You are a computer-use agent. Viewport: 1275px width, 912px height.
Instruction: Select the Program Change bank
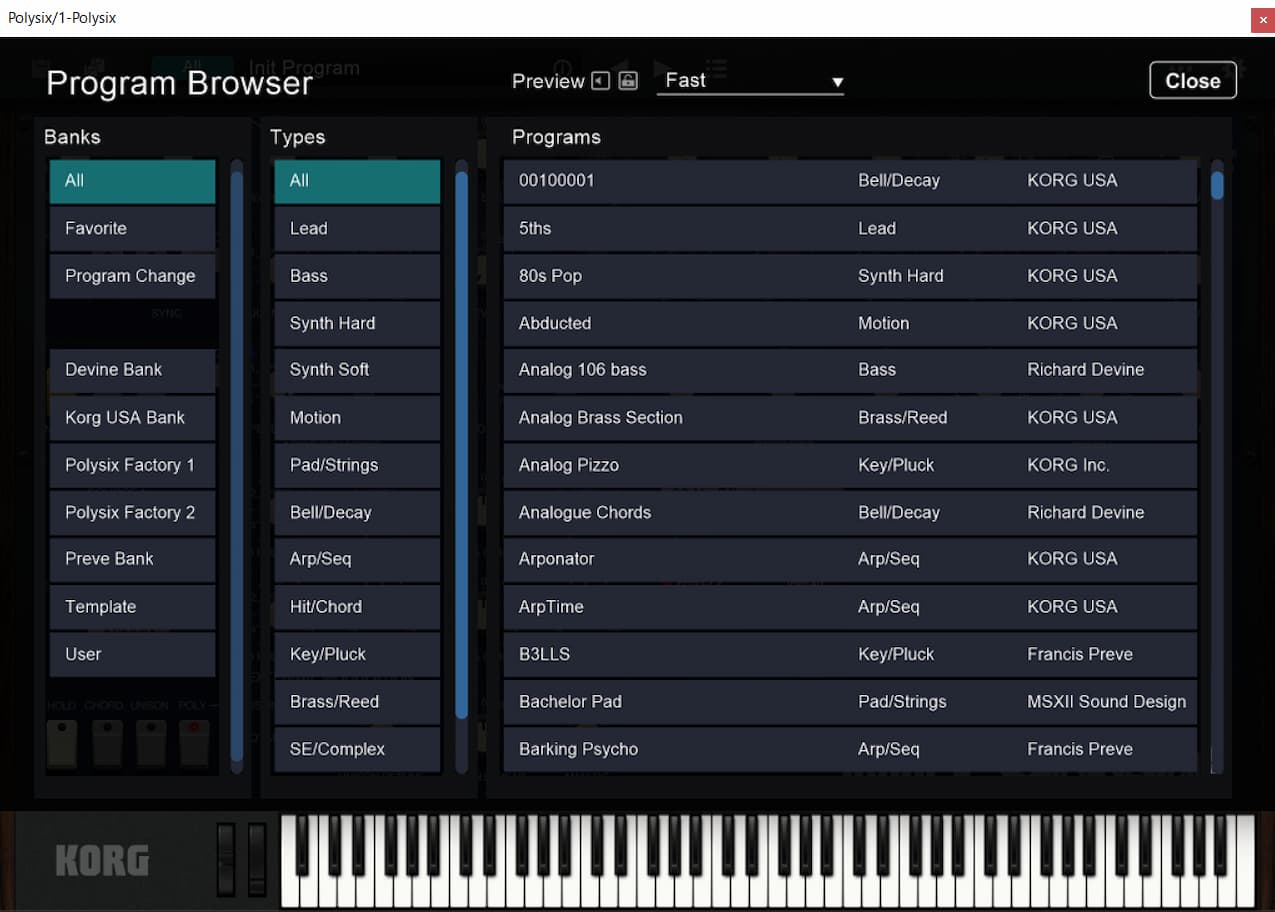[133, 276]
